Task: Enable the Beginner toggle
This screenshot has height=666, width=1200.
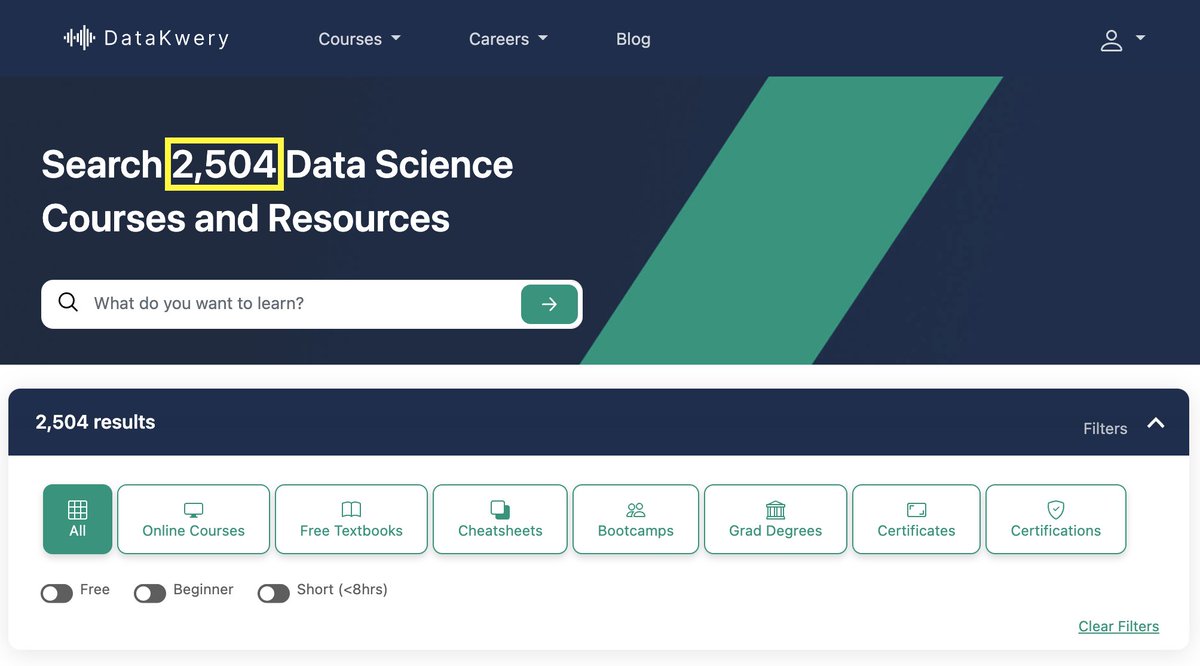Action: click(150, 594)
